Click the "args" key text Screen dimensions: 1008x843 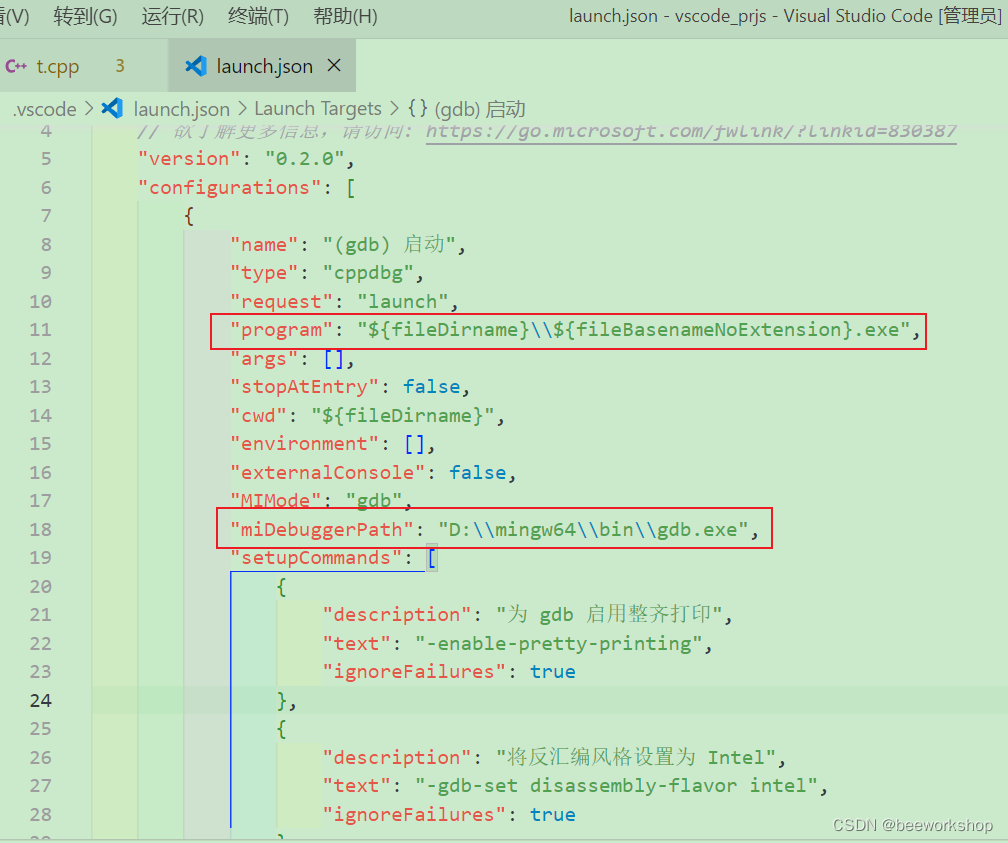264,358
